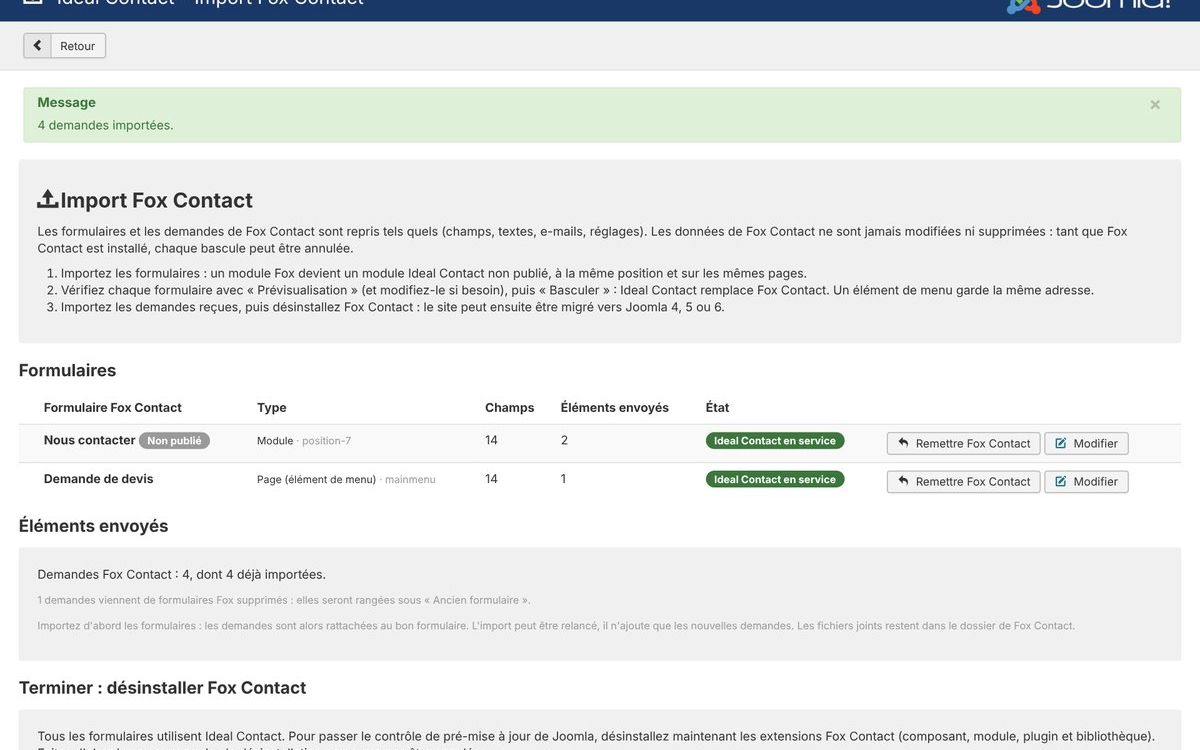Click the back arrow icon beside Retour
The image size is (1200, 750).
pyautogui.click(x=37, y=46)
